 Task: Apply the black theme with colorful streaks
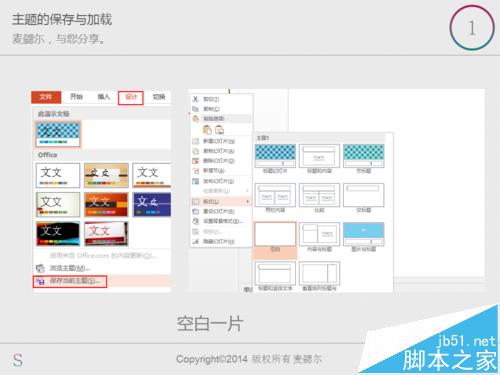[58, 233]
